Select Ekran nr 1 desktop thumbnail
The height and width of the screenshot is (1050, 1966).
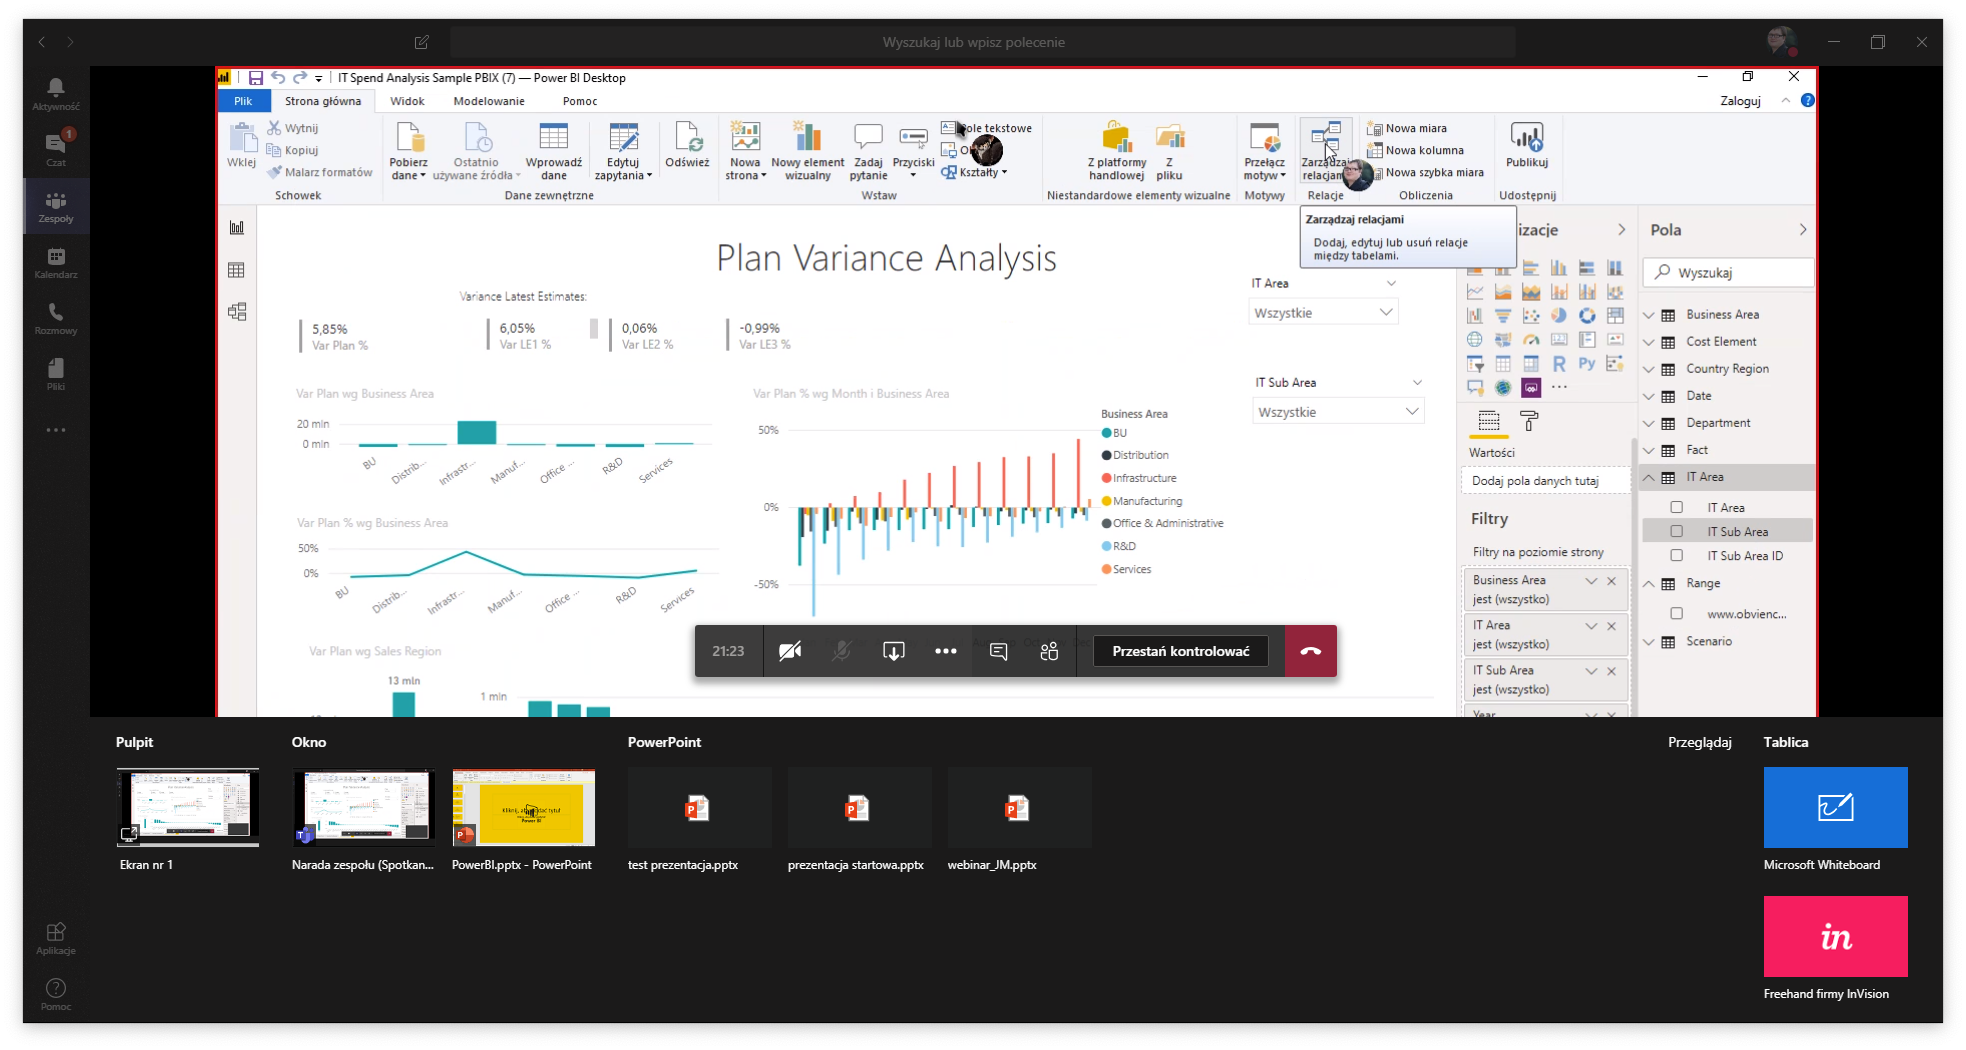[x=188, y=808]
